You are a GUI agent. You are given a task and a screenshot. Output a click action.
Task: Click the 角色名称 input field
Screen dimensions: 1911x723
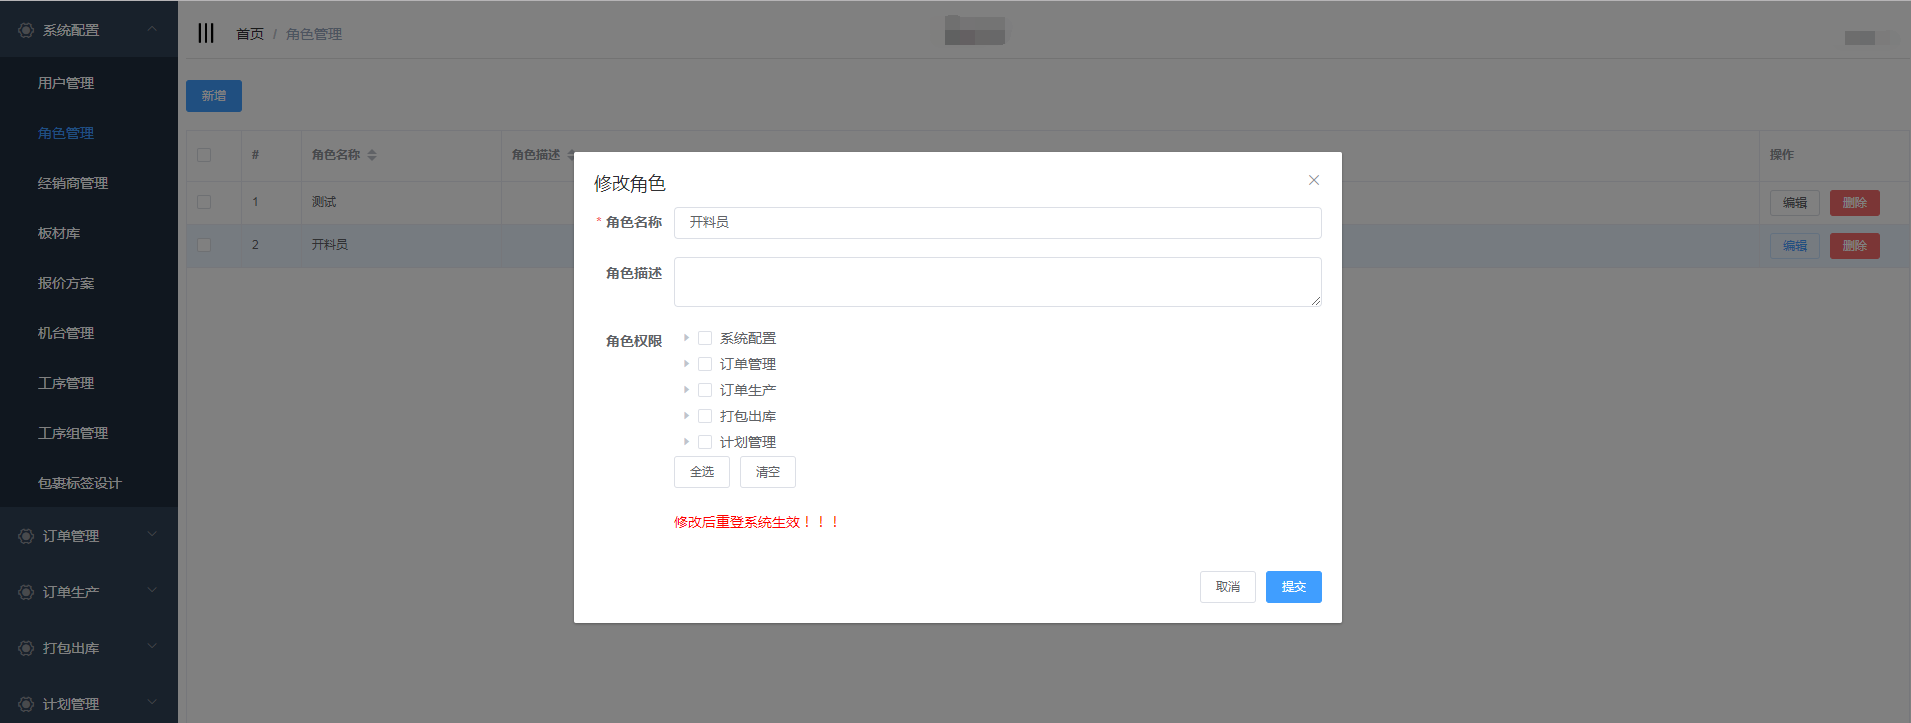(997, 223)
